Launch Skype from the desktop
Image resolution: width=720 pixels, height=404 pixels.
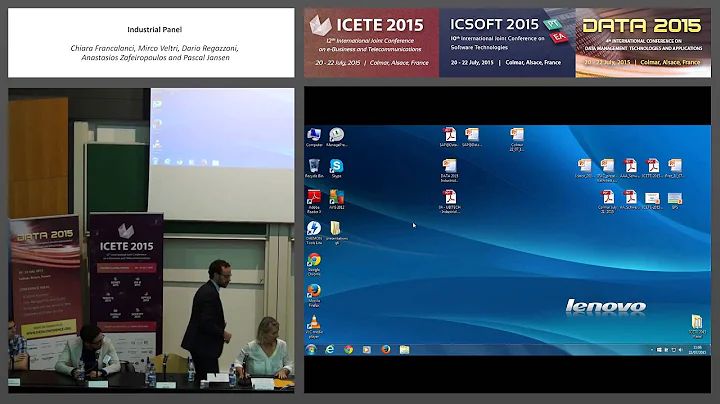click(x=337, y=168)
